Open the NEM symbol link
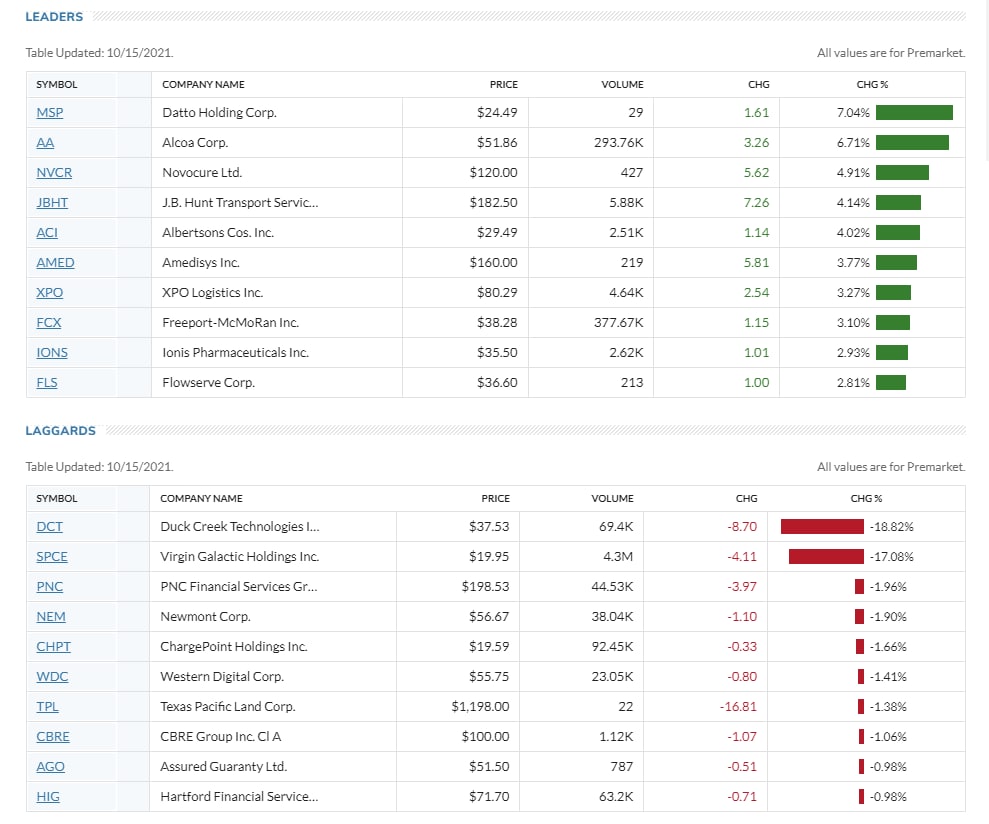The image size is (989, 824). (50, 616)
